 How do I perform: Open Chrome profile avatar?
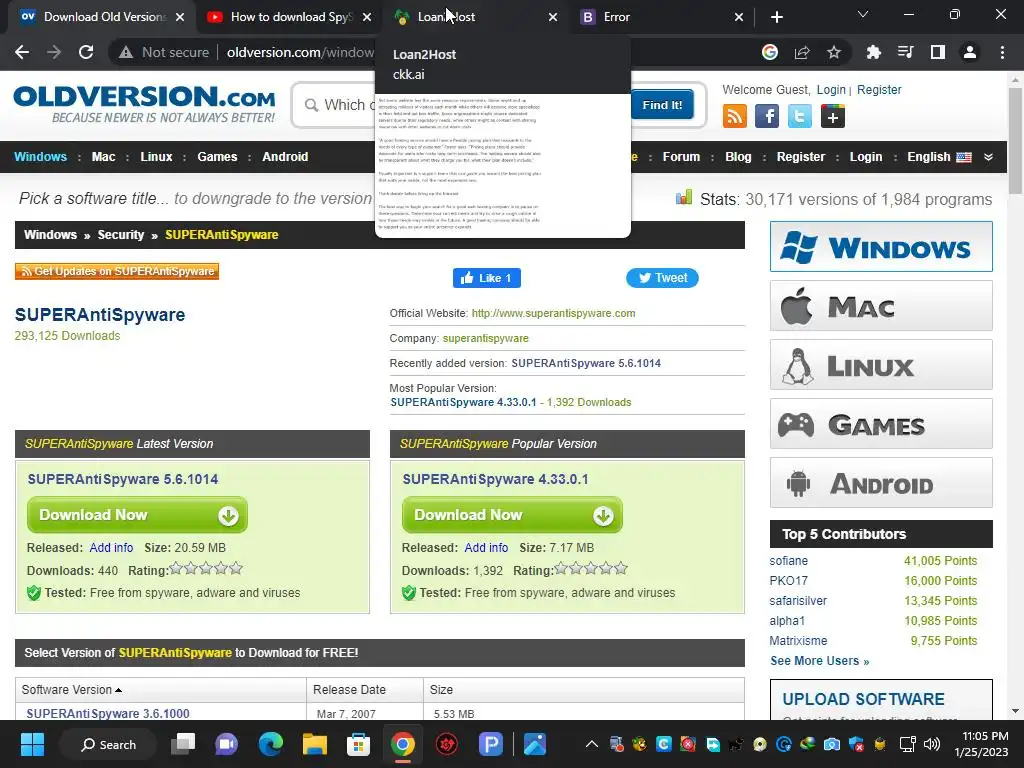970,52
